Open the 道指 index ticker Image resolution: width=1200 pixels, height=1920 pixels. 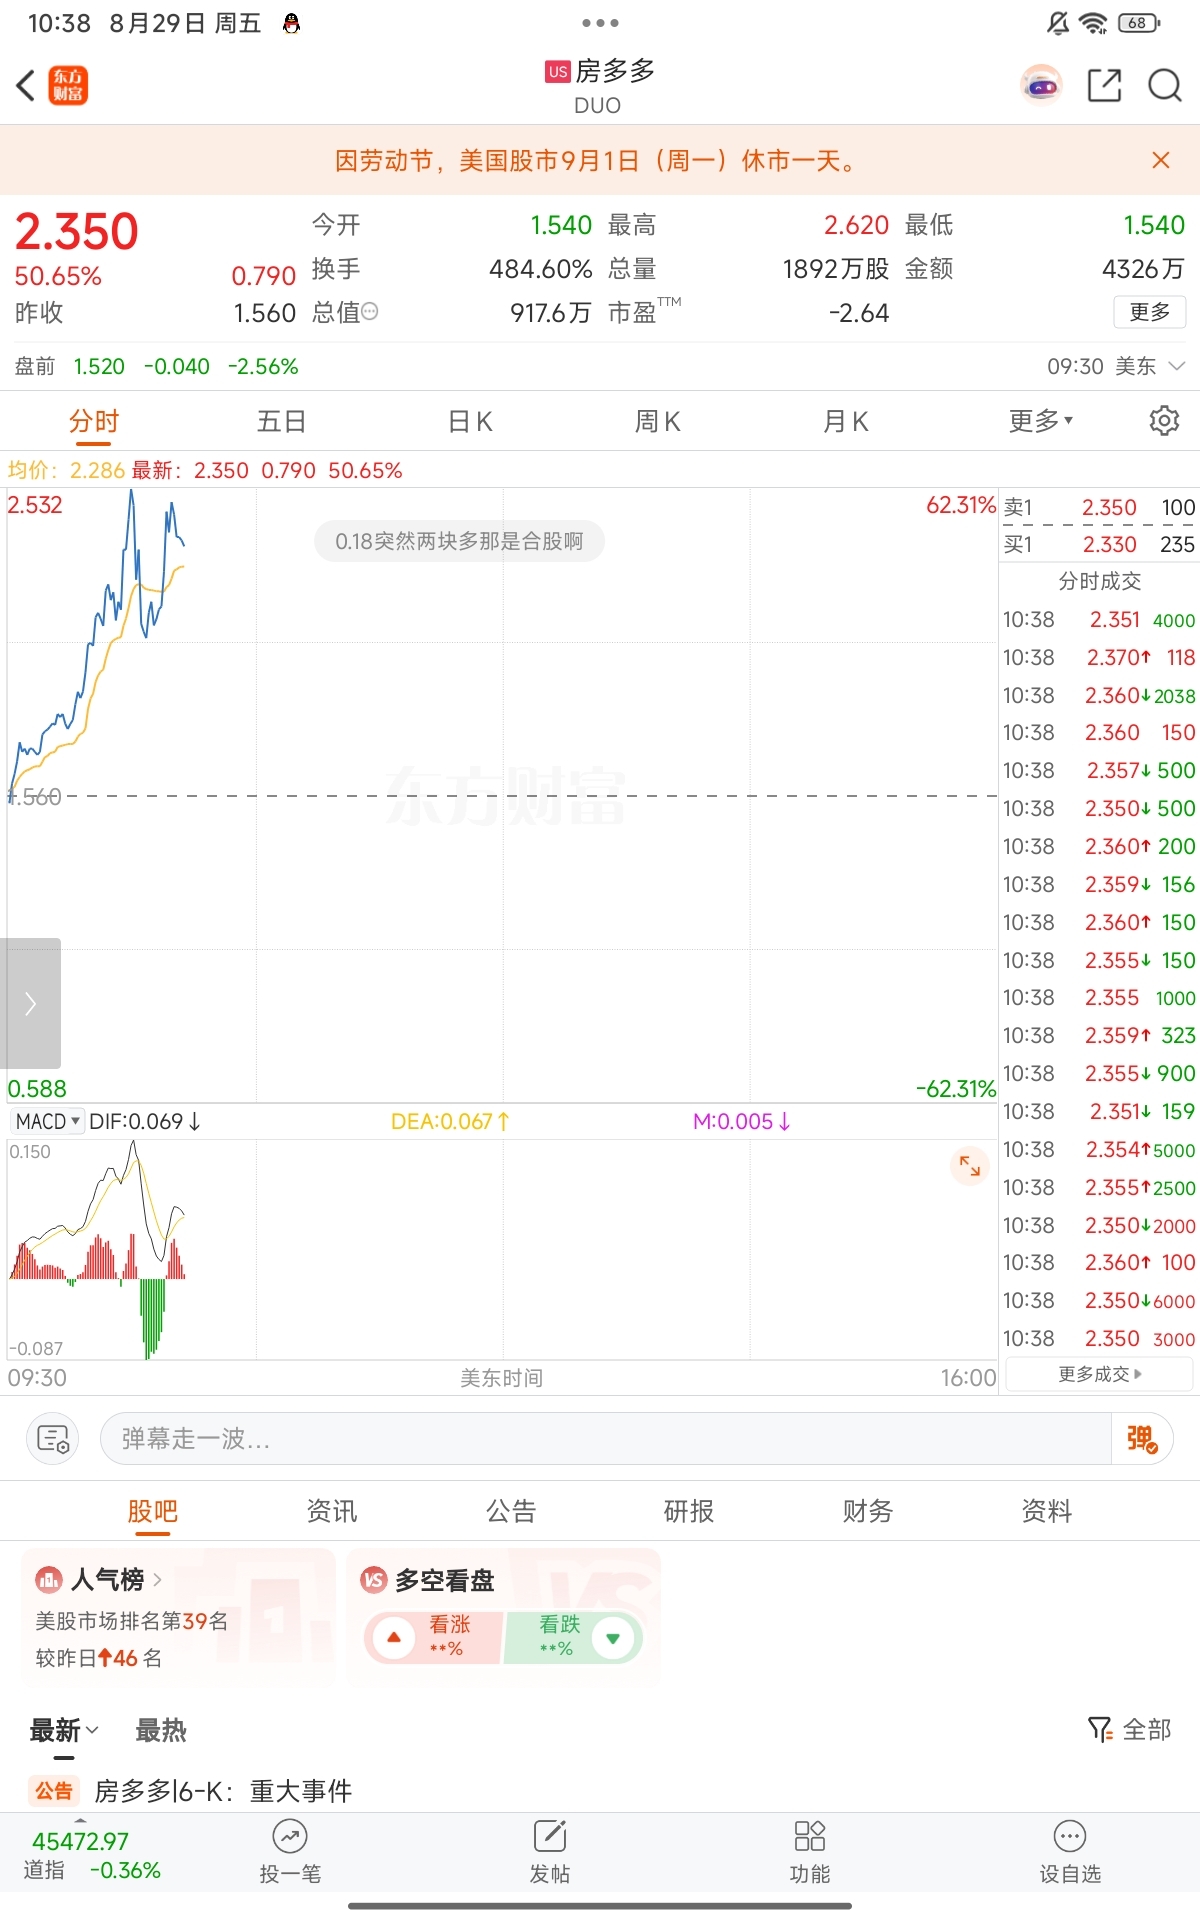(93, 1855)
